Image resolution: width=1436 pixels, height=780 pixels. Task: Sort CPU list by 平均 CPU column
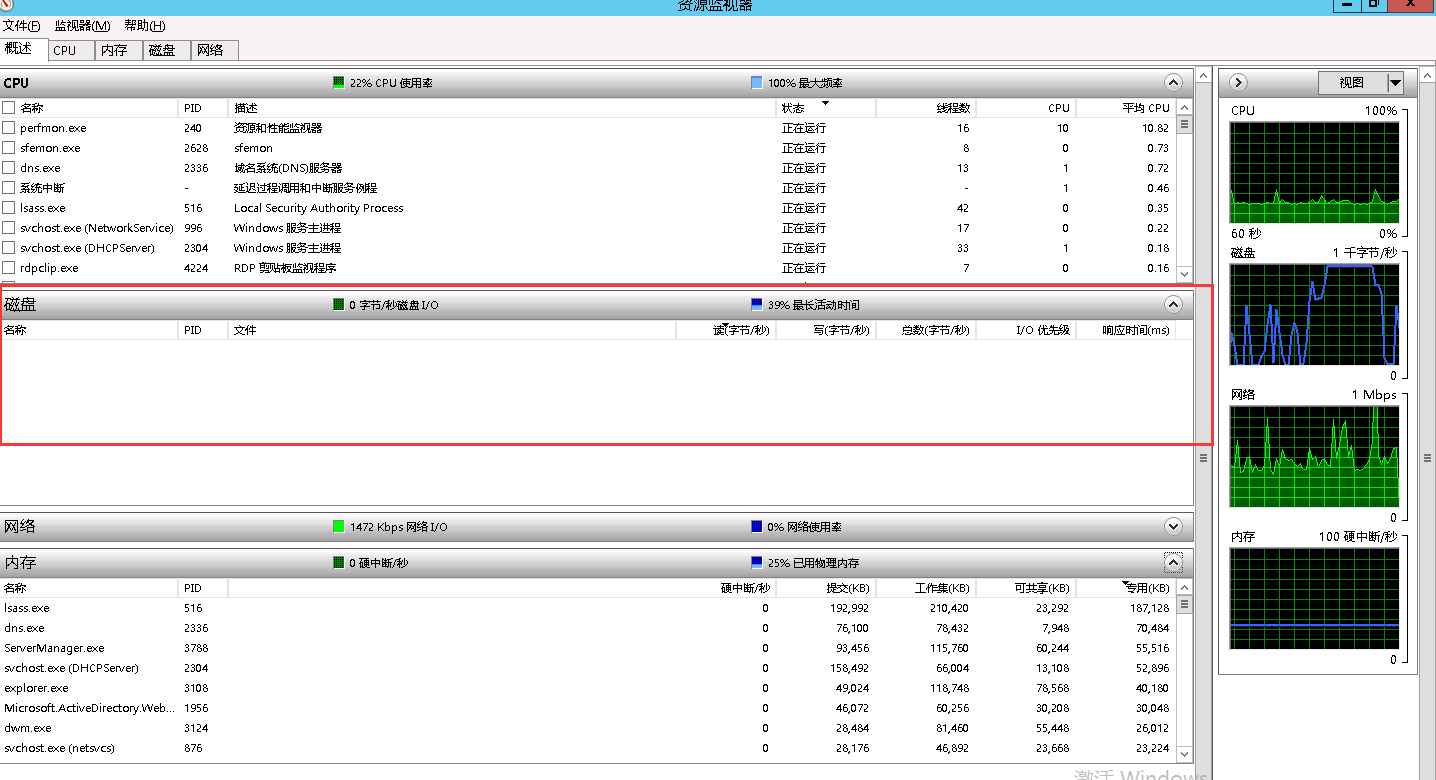[1125, 107]
